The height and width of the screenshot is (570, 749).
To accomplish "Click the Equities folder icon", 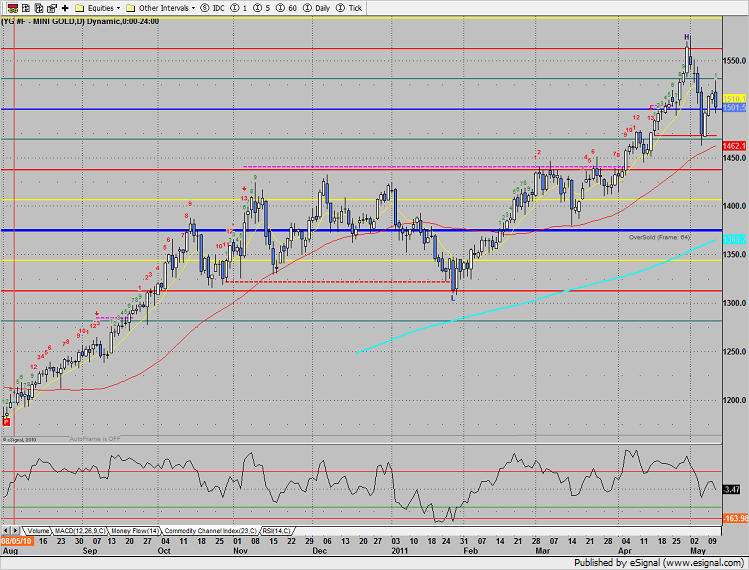I will (x=80, y=8).
